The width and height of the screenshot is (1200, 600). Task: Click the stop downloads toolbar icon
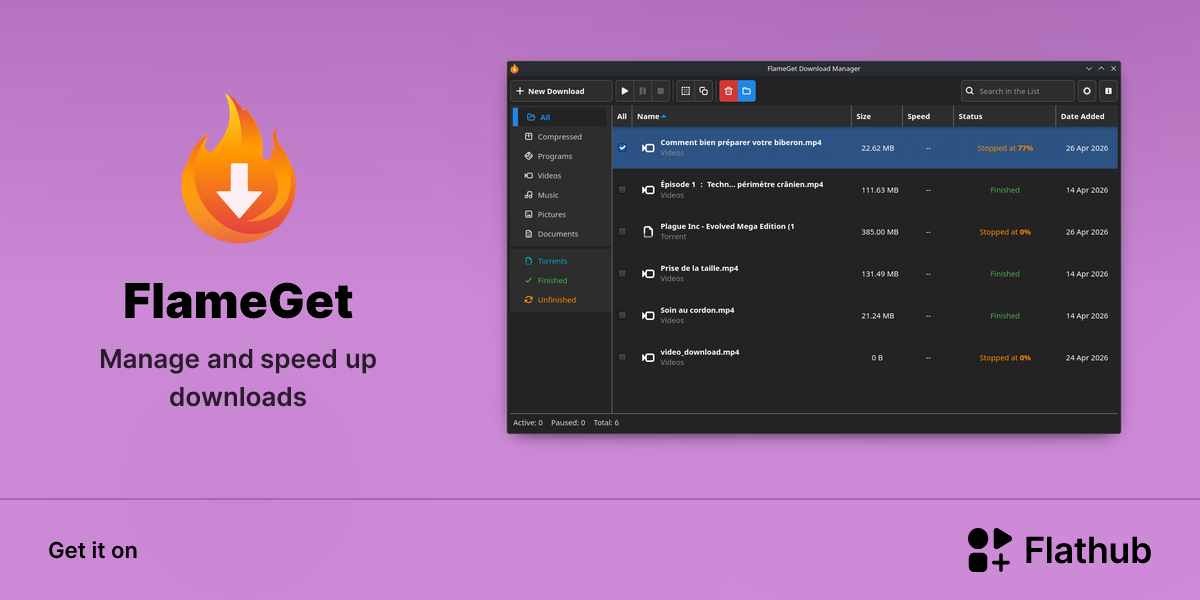click(661, 91)
